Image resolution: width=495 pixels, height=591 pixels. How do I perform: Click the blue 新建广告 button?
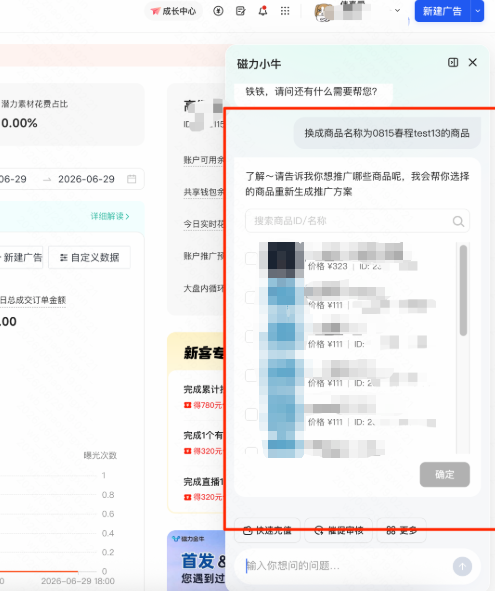tap(442, 11)
